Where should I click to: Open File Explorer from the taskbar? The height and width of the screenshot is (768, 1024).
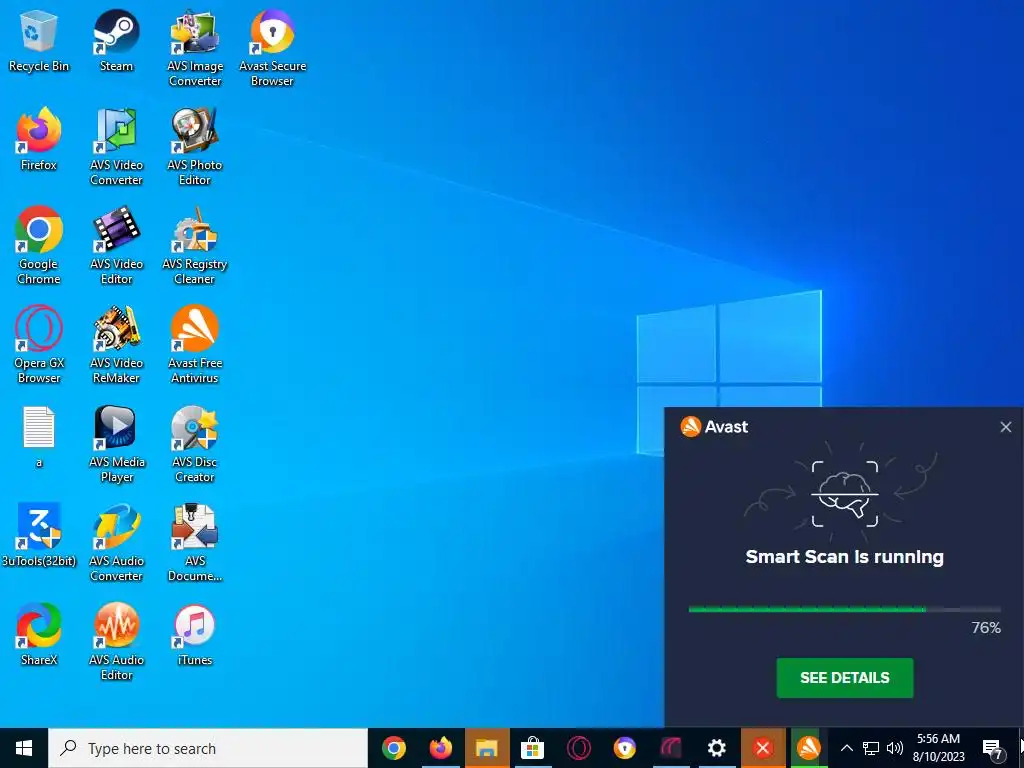[487, 748]
